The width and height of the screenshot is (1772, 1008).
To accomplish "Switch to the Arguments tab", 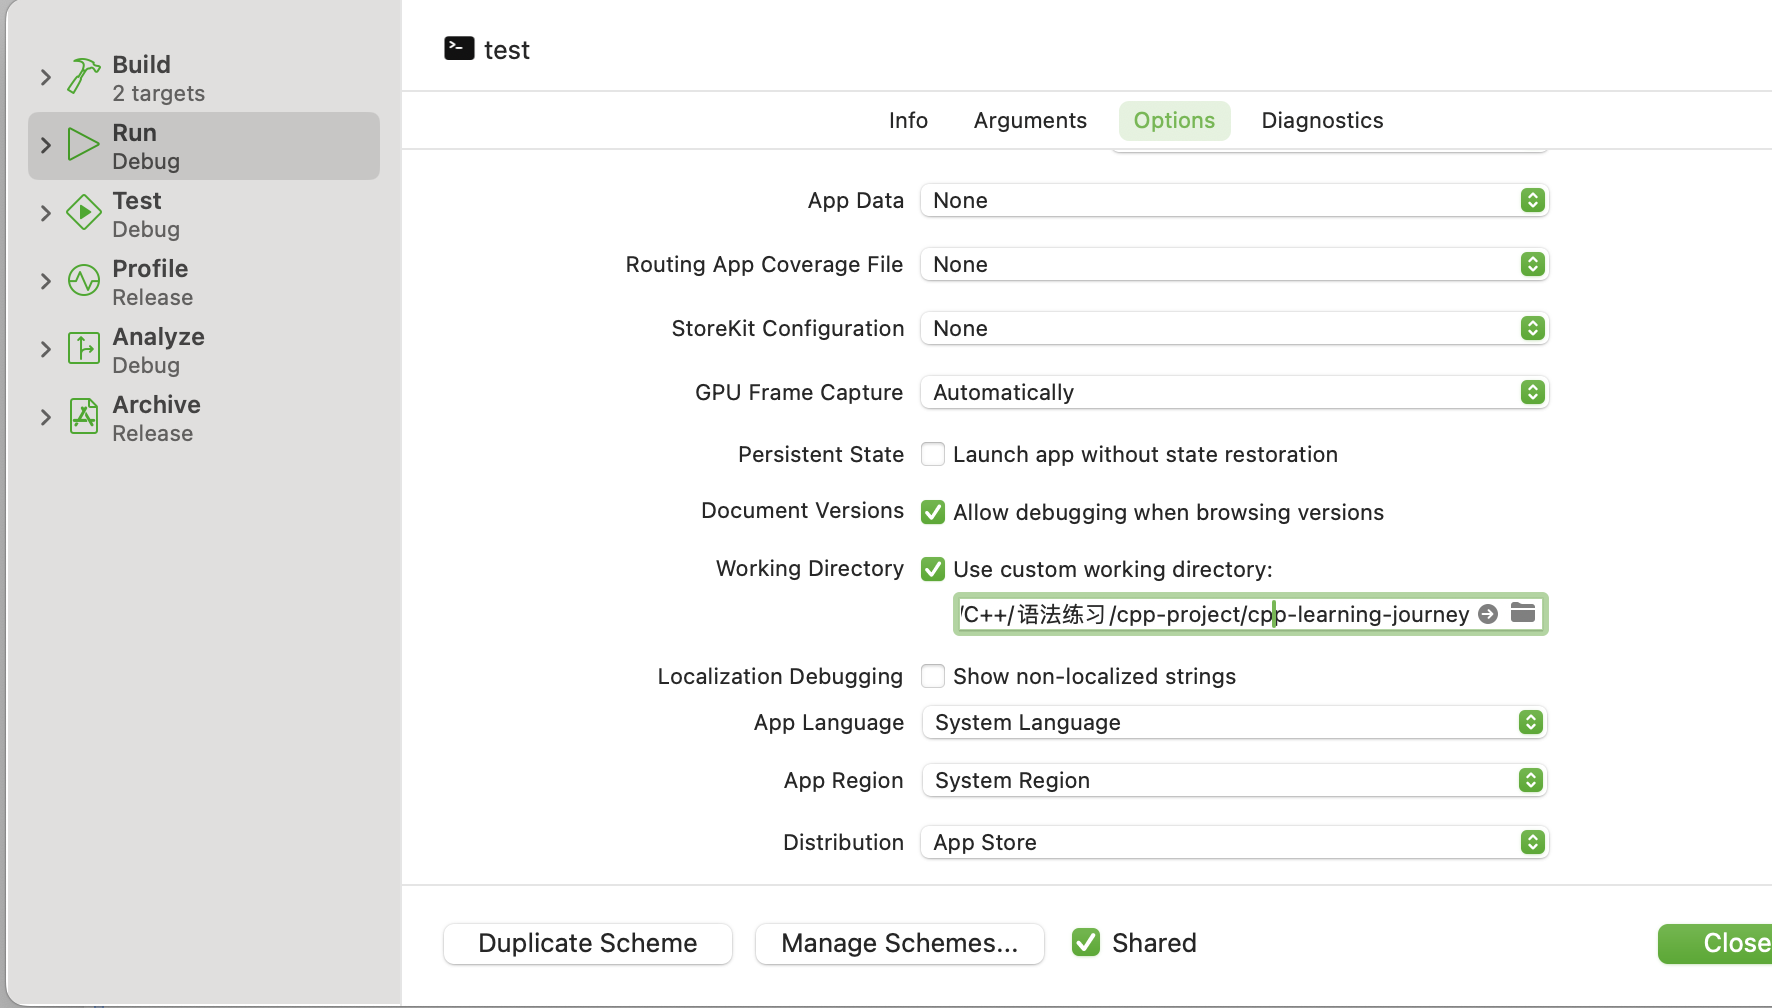I will [1030, 121].
